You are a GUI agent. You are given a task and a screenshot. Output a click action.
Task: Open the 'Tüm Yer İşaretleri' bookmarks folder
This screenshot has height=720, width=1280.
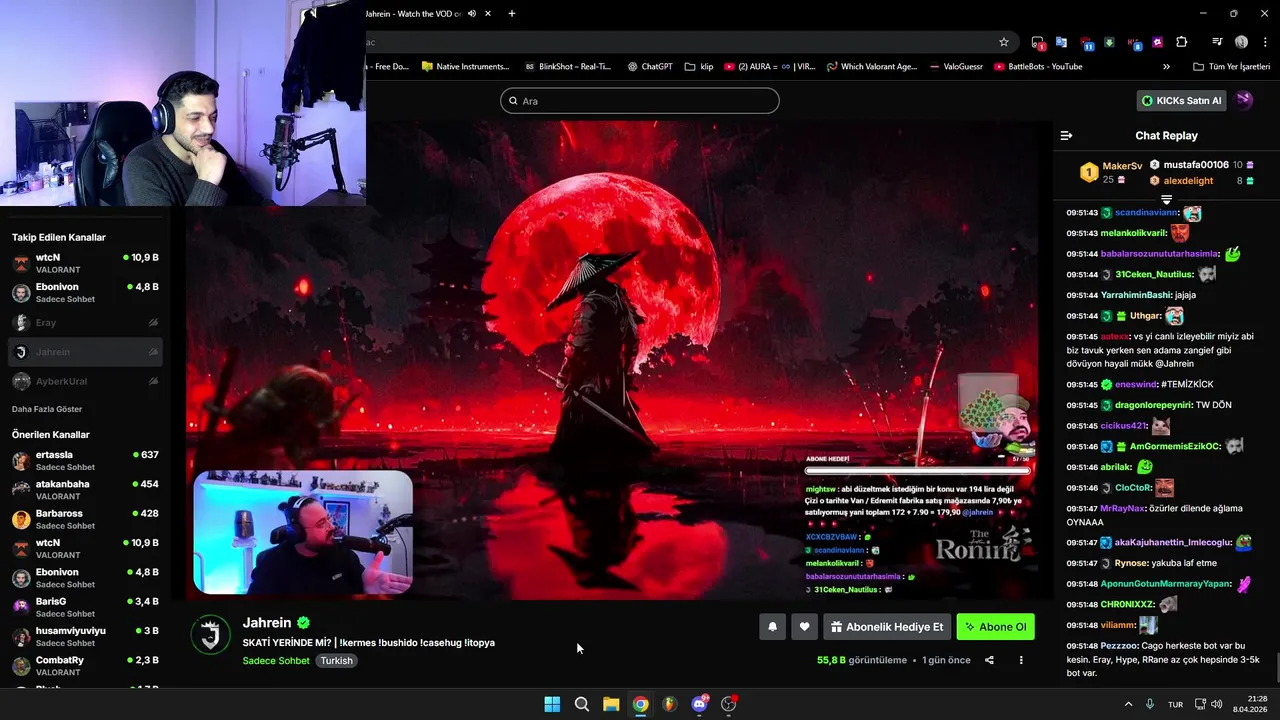(x=1231, y=67)
